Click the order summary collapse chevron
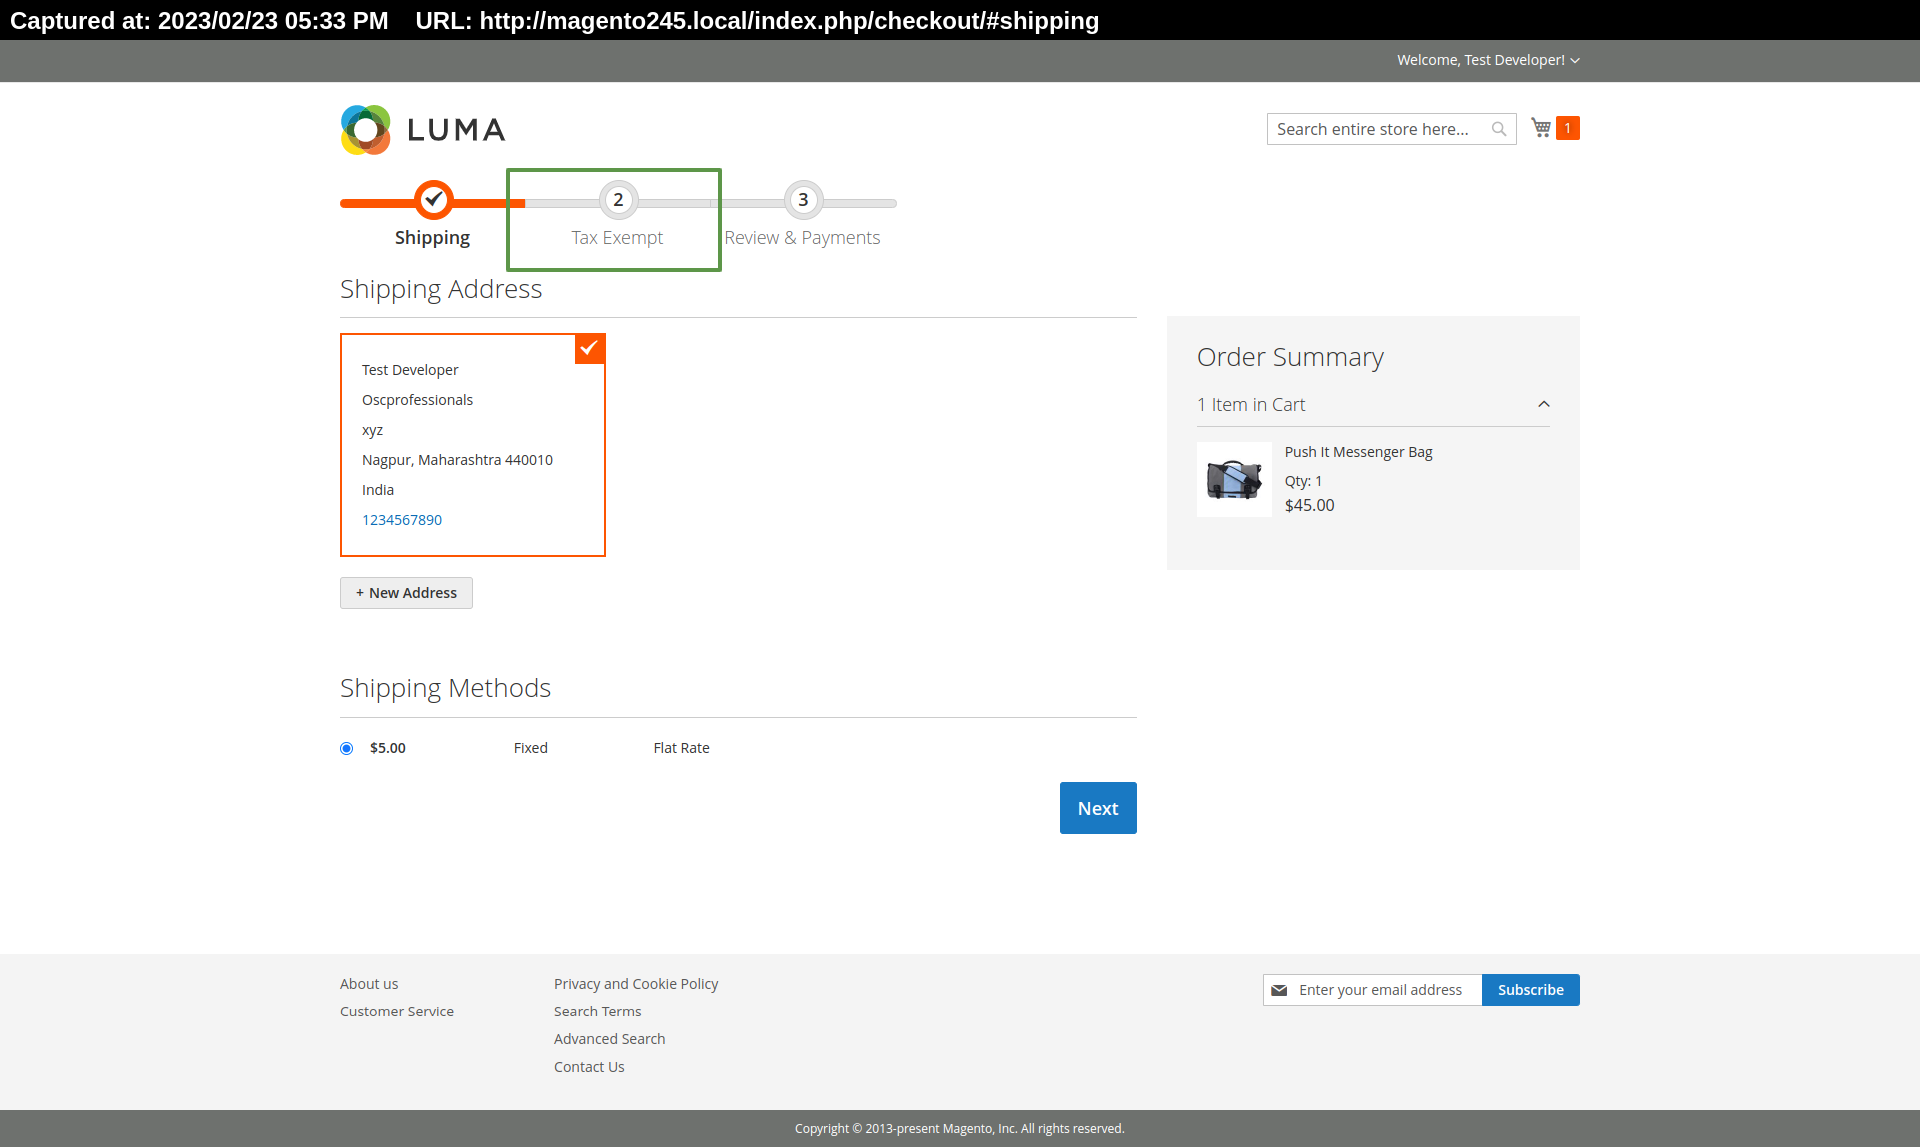Viewport: 1920px width, 1148px height. tap(1543, 405)
